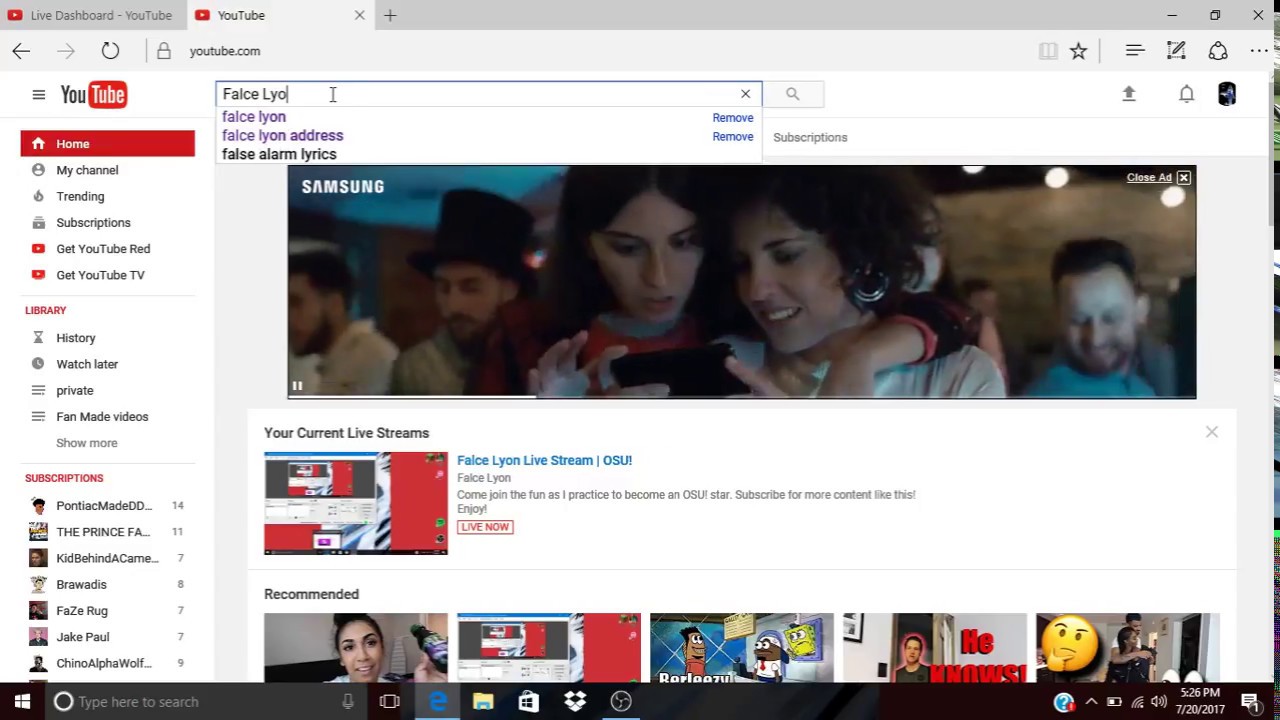The image size is (1280, 720).
Task: Open first recommended video thumbnail with woman
Action: coord(356,648)
